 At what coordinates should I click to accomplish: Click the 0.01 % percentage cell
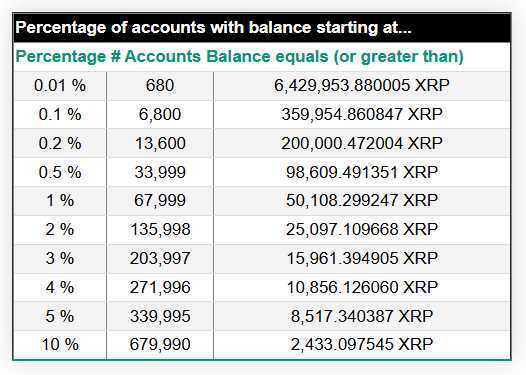pos(60,86)
